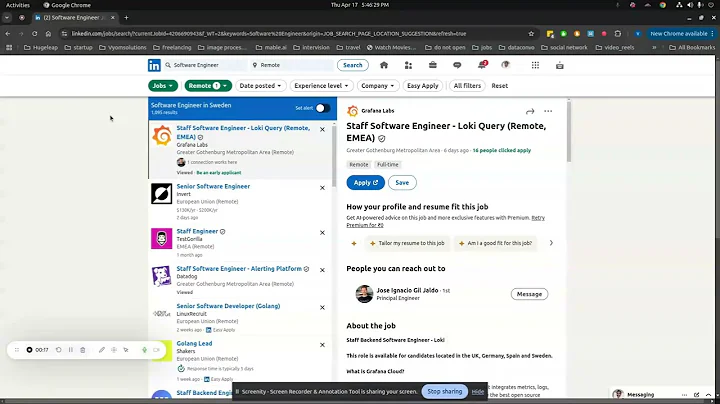
Task: Open the Hugeleap bookmarks folder
Action: pos(41,47)
